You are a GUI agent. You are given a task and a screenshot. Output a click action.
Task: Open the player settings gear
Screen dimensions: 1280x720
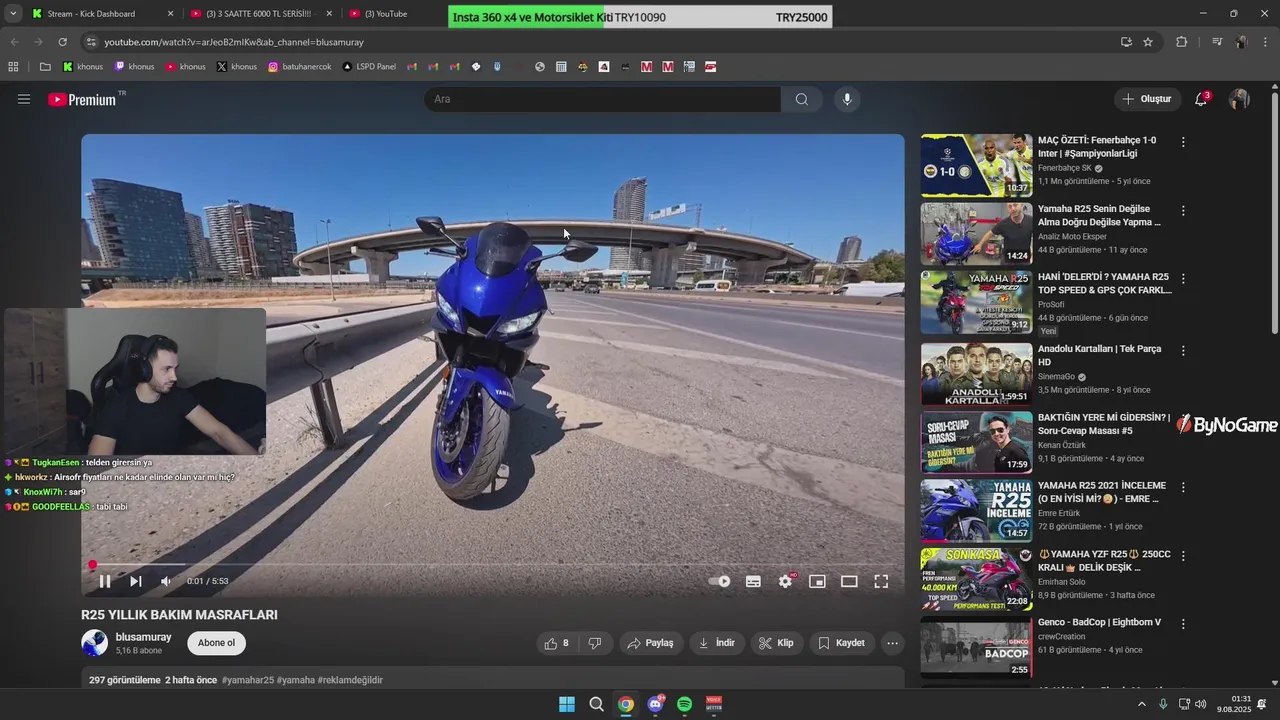coord(786,581)
